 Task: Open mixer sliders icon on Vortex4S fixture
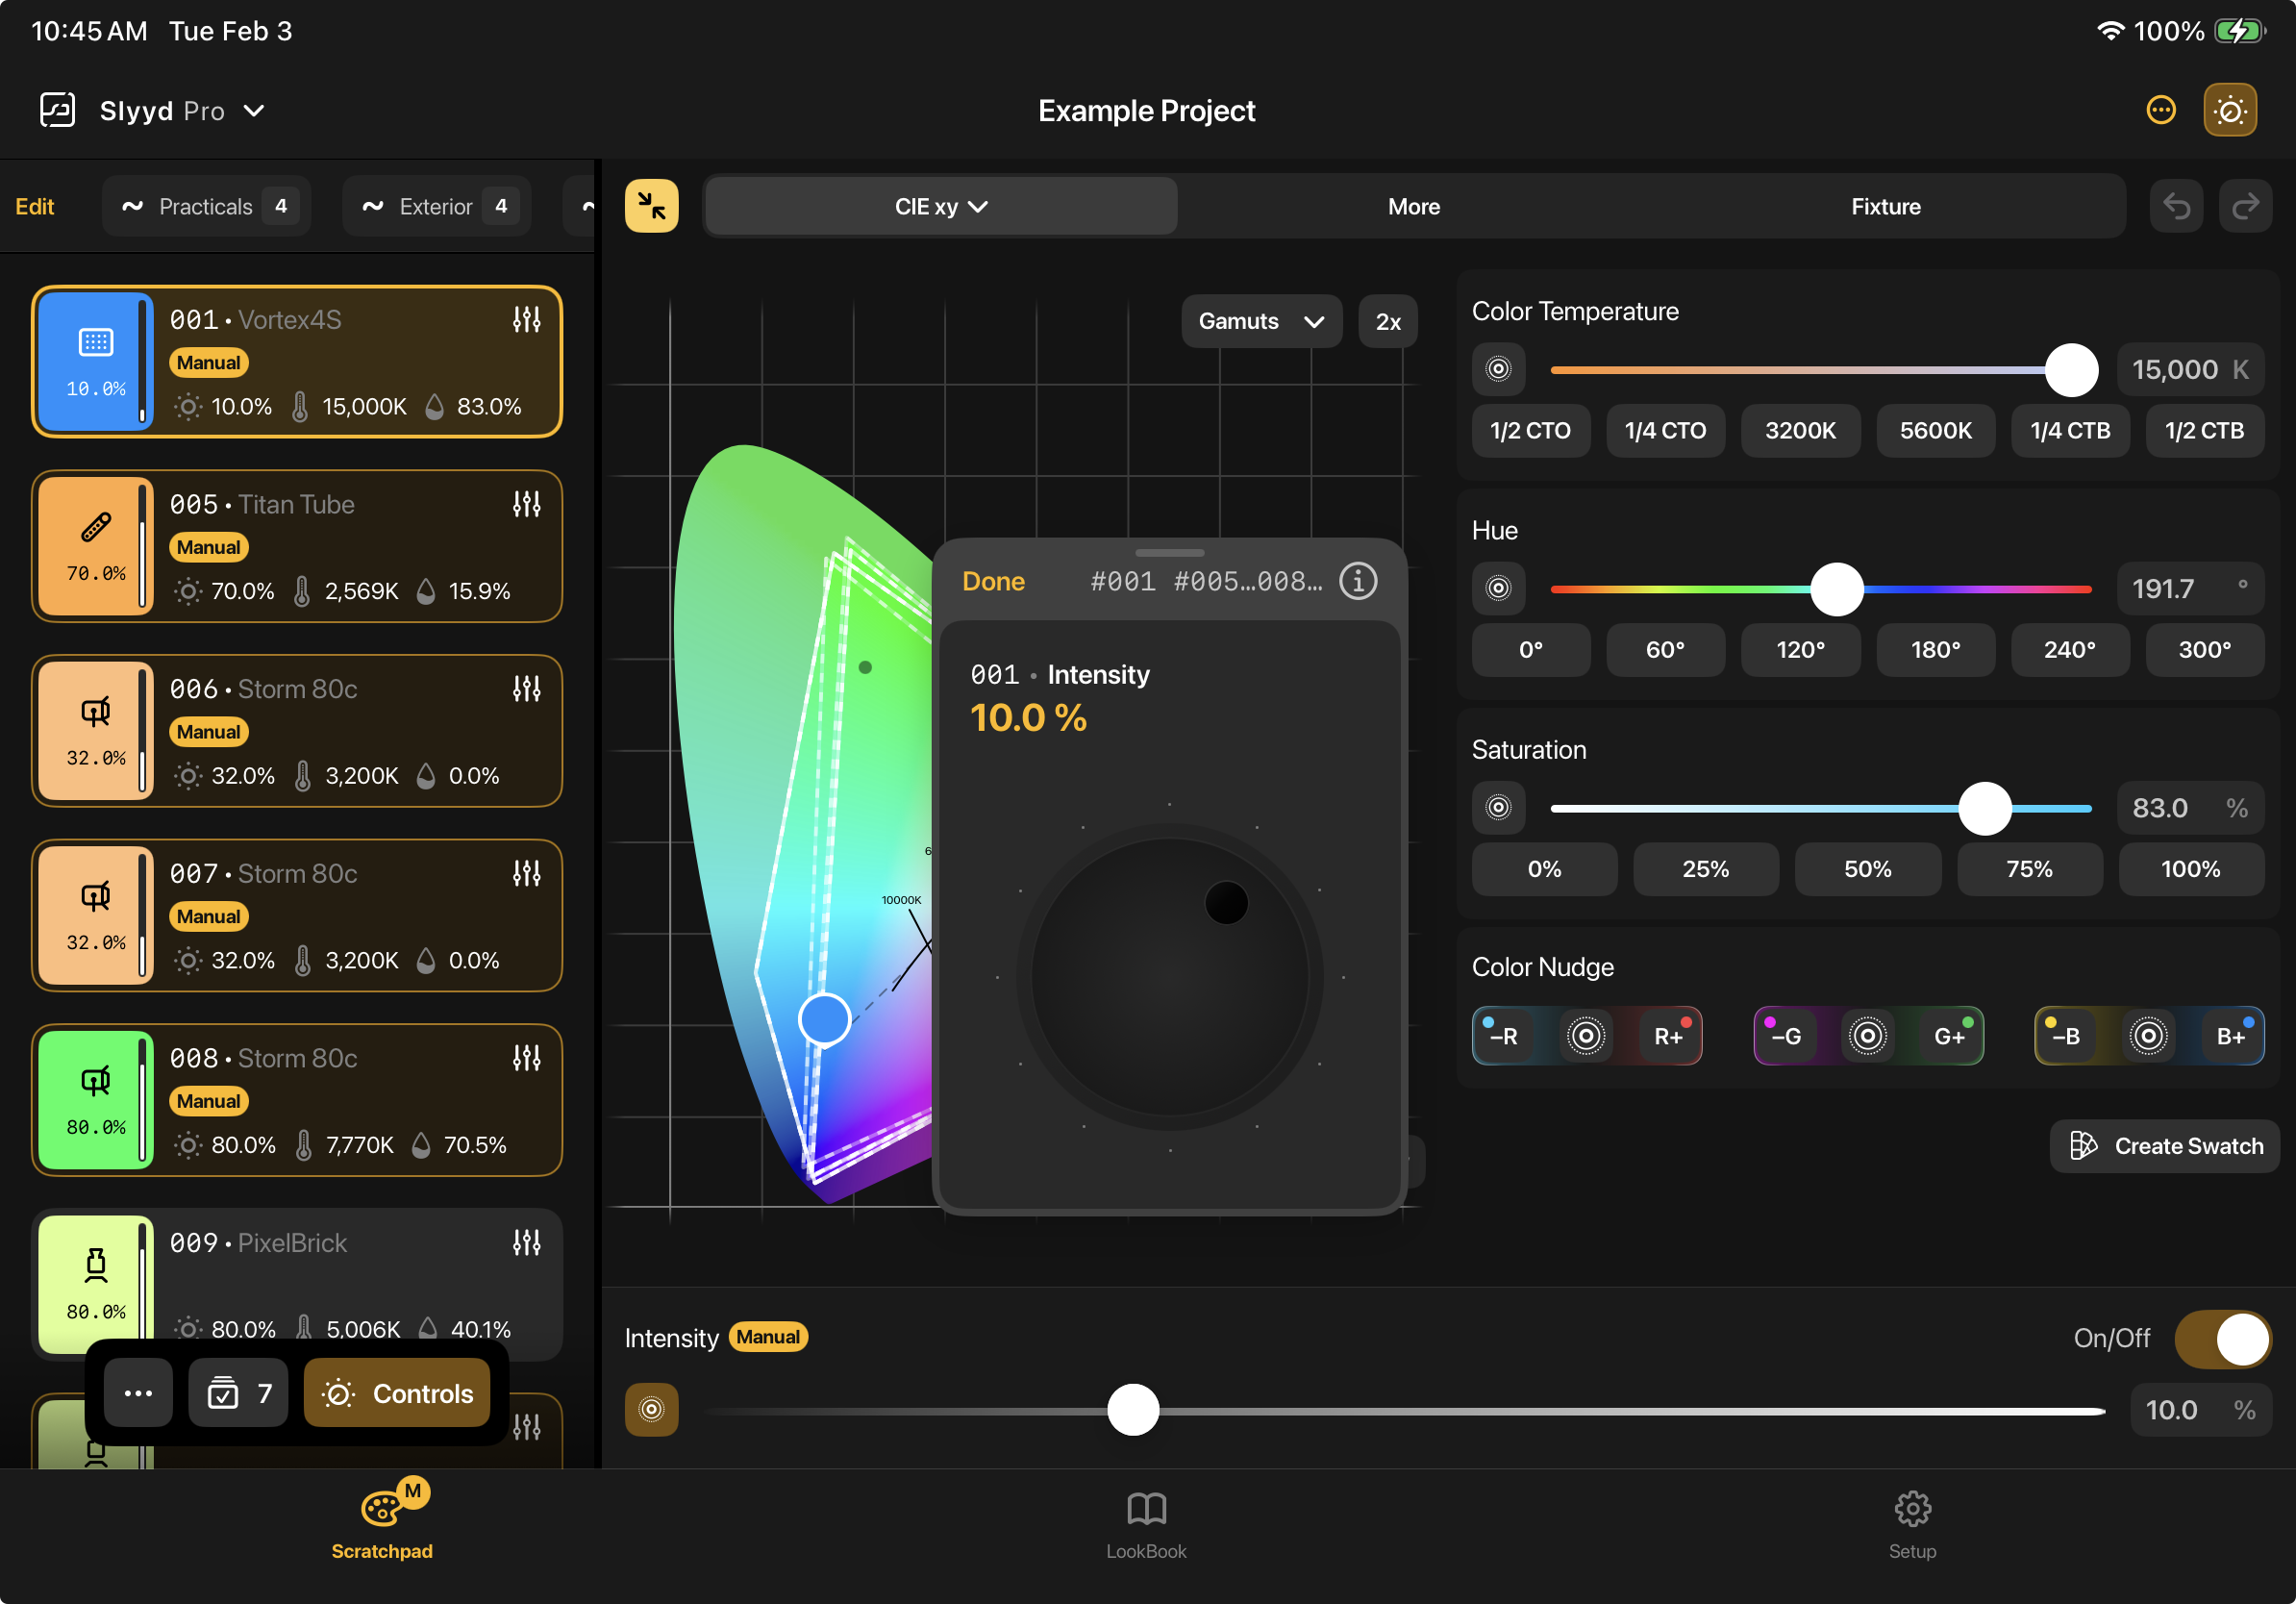coord(526,320)
